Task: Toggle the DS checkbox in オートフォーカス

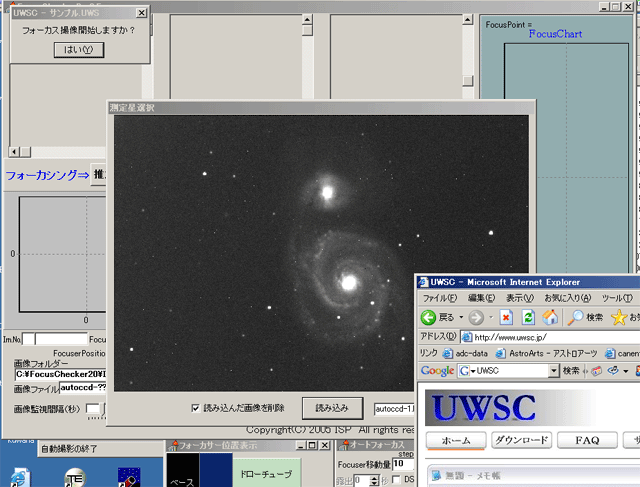Action: point(396,480)
